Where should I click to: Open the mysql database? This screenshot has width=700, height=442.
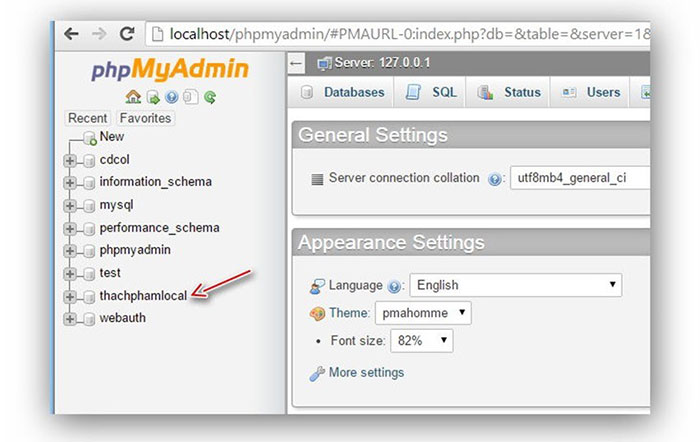pos(116,205)
